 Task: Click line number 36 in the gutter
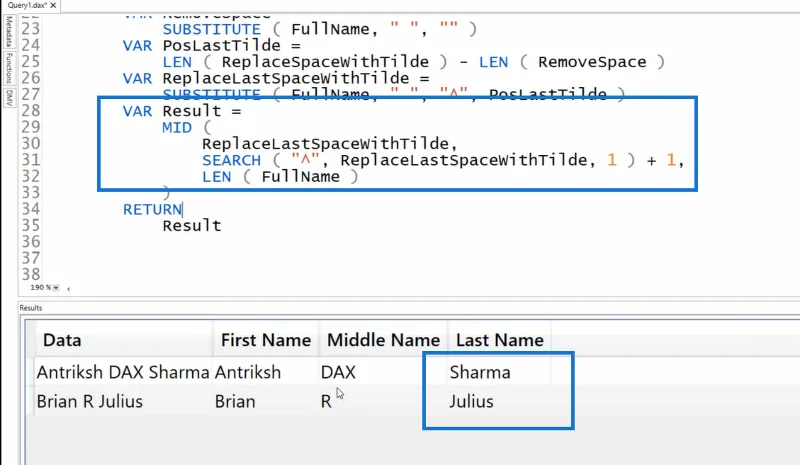pos(31,241)
